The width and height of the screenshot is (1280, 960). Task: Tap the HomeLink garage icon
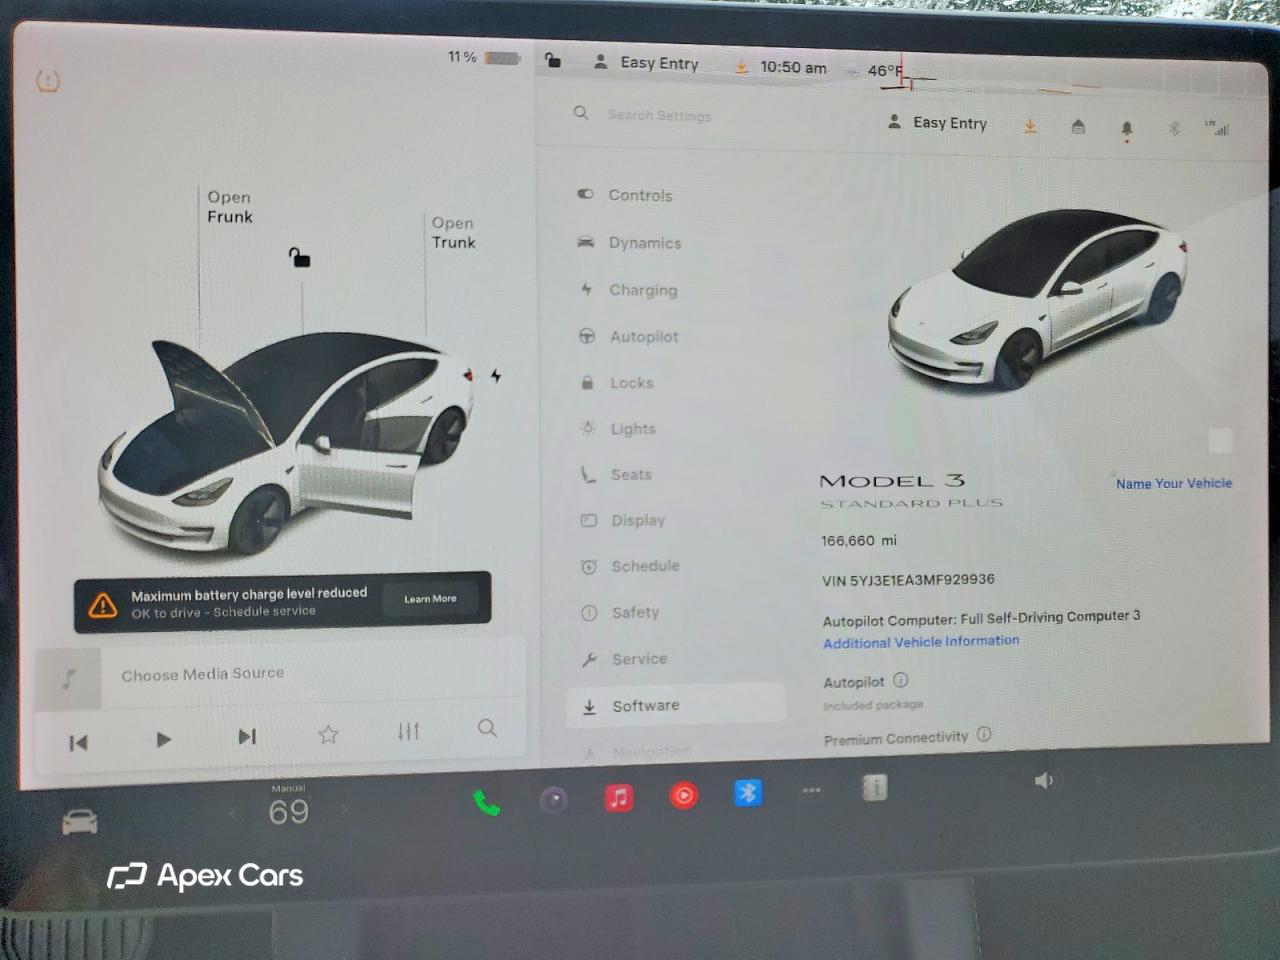click(x=1078, y=127)
